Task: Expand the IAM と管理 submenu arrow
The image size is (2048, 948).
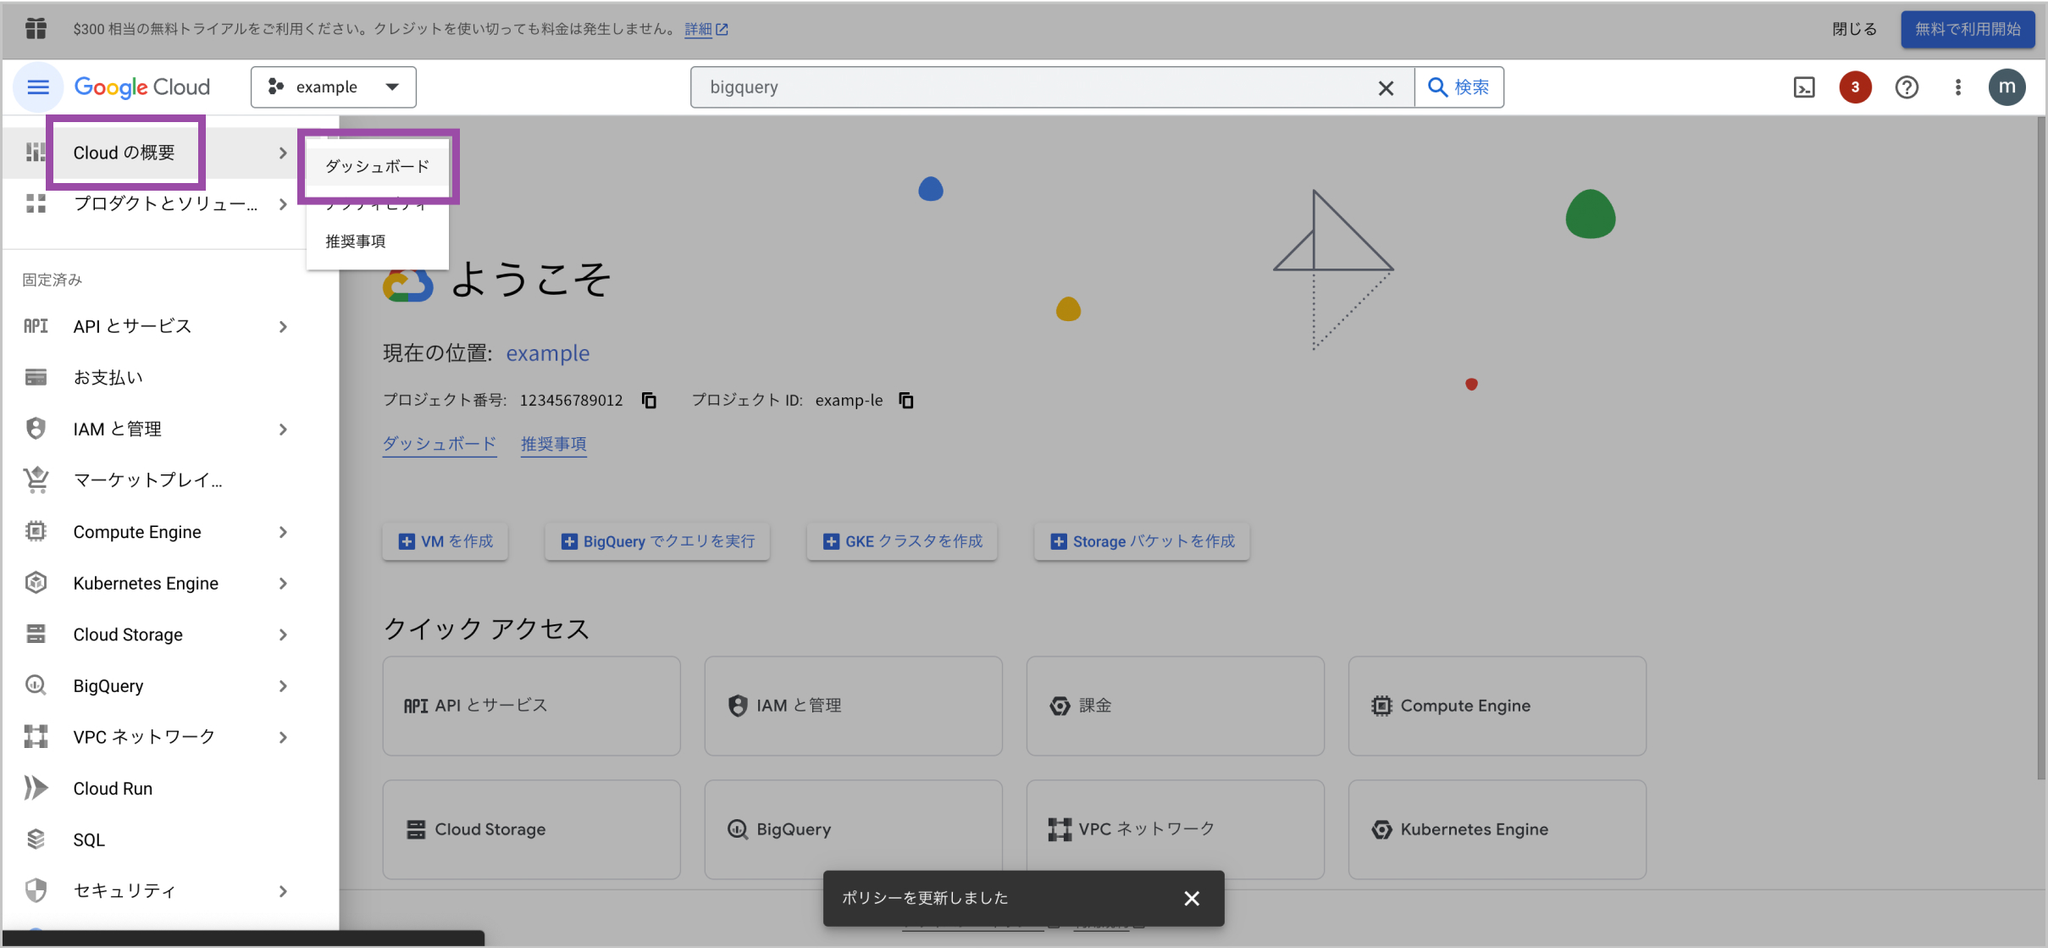Action: [x=283, y=429]
